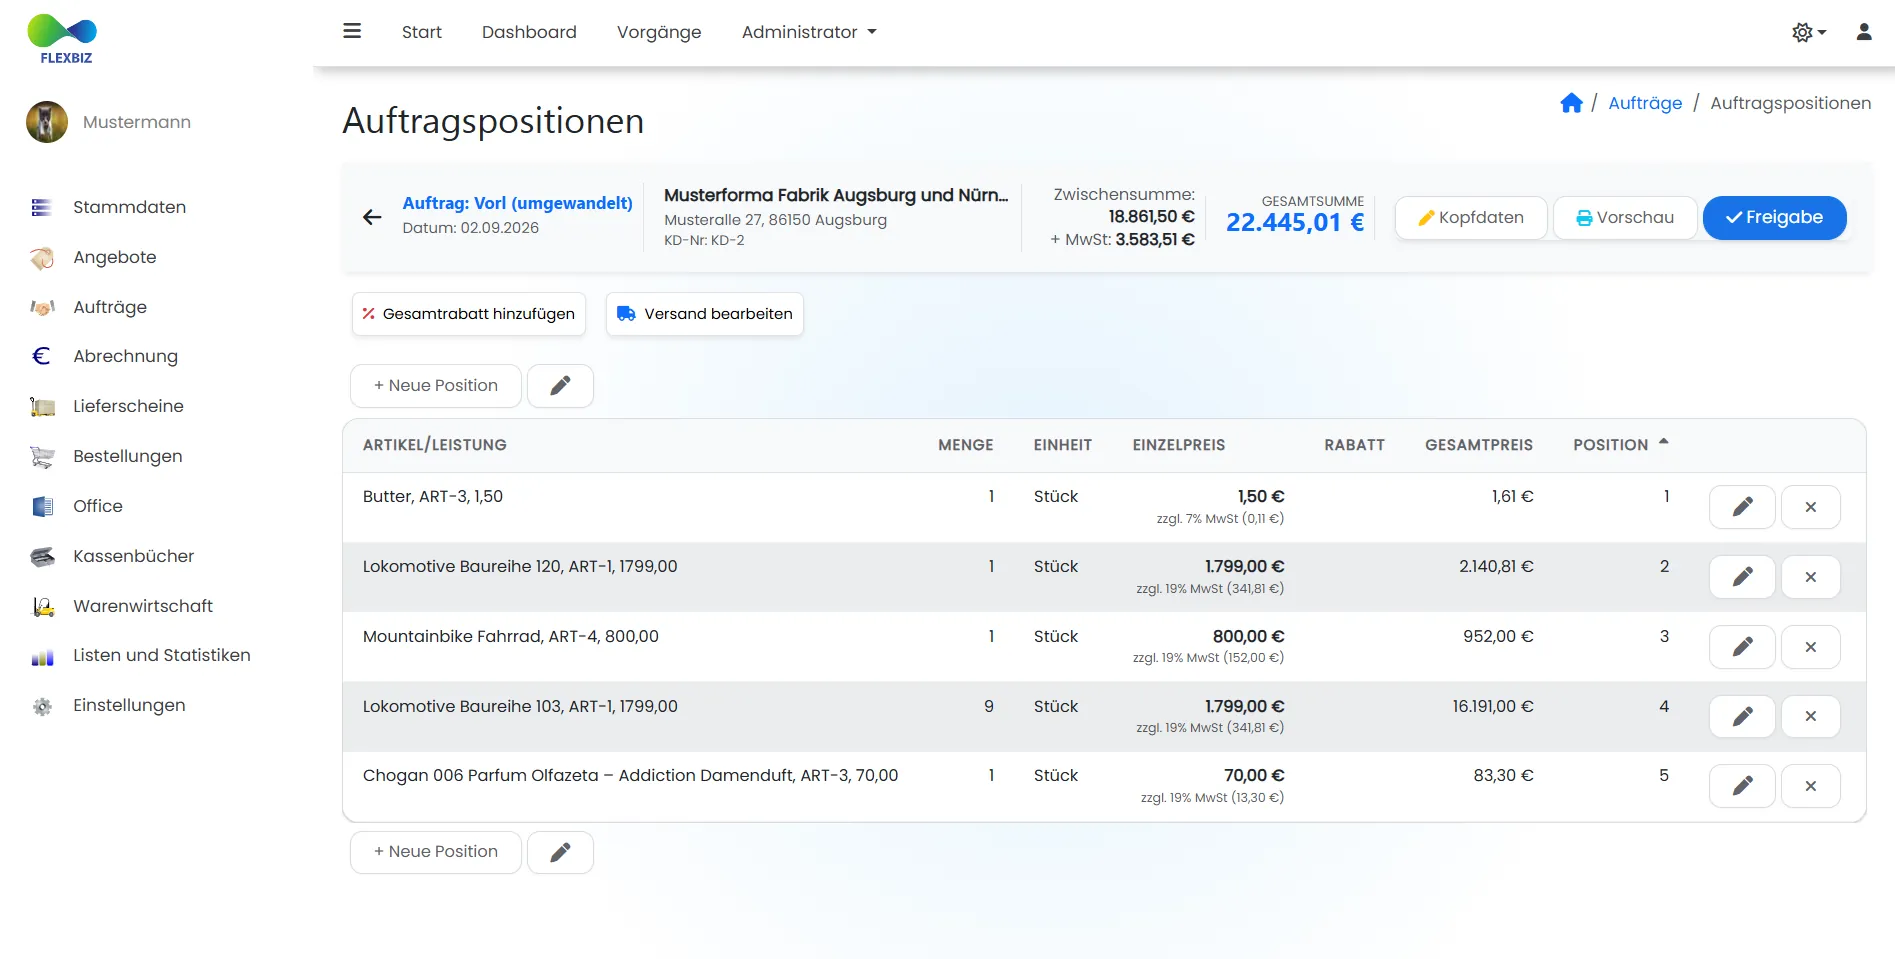Screen dimensions: 1895x959
Task: Click the Mountainbike Fahrrad, ART-4 text
Action: click(510, 636)
